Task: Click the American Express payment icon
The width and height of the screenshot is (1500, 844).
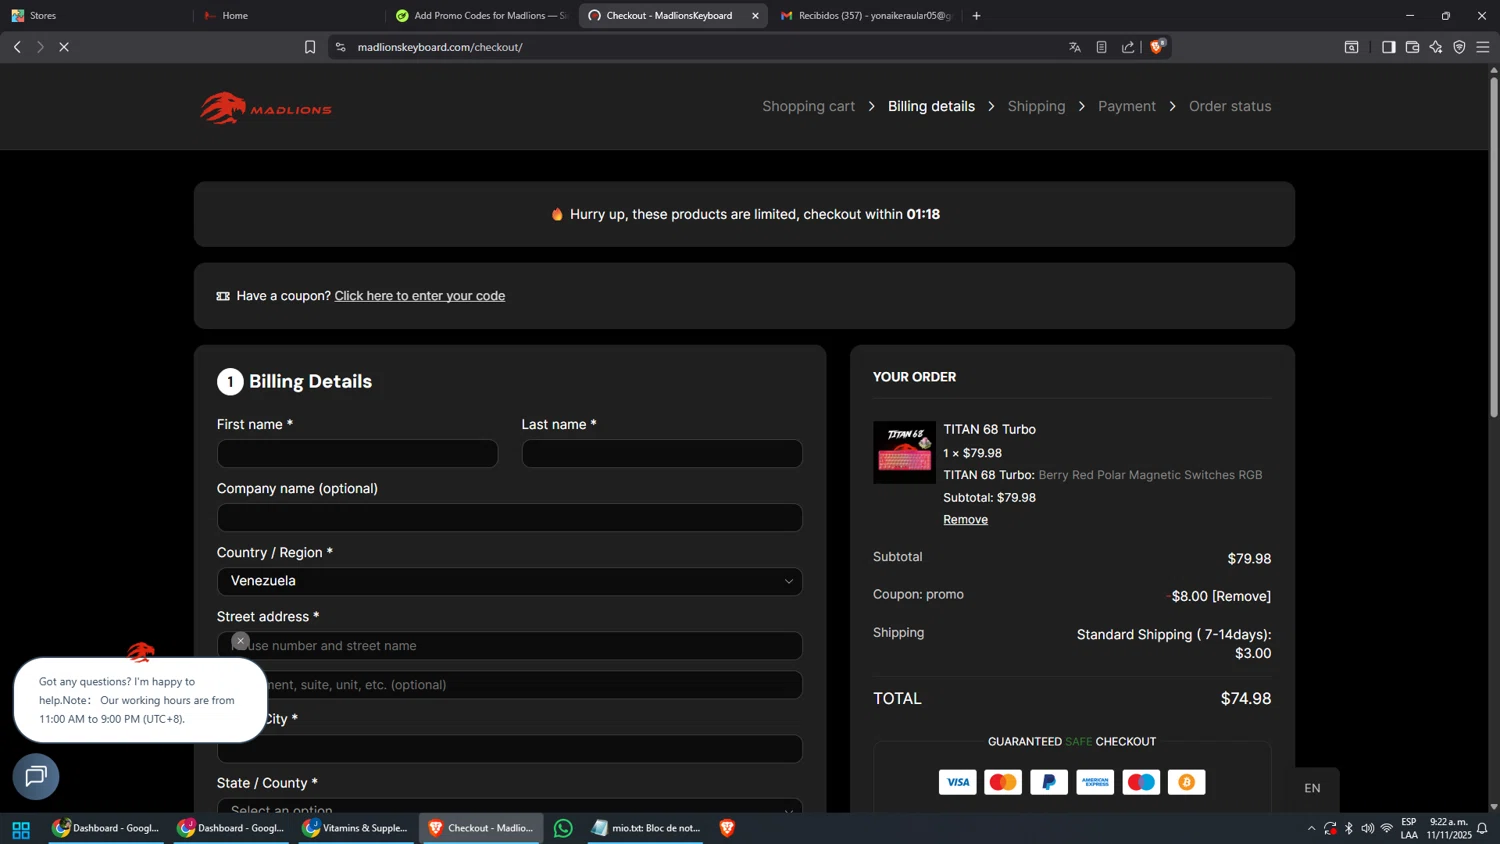Action: pos(1095,782)
